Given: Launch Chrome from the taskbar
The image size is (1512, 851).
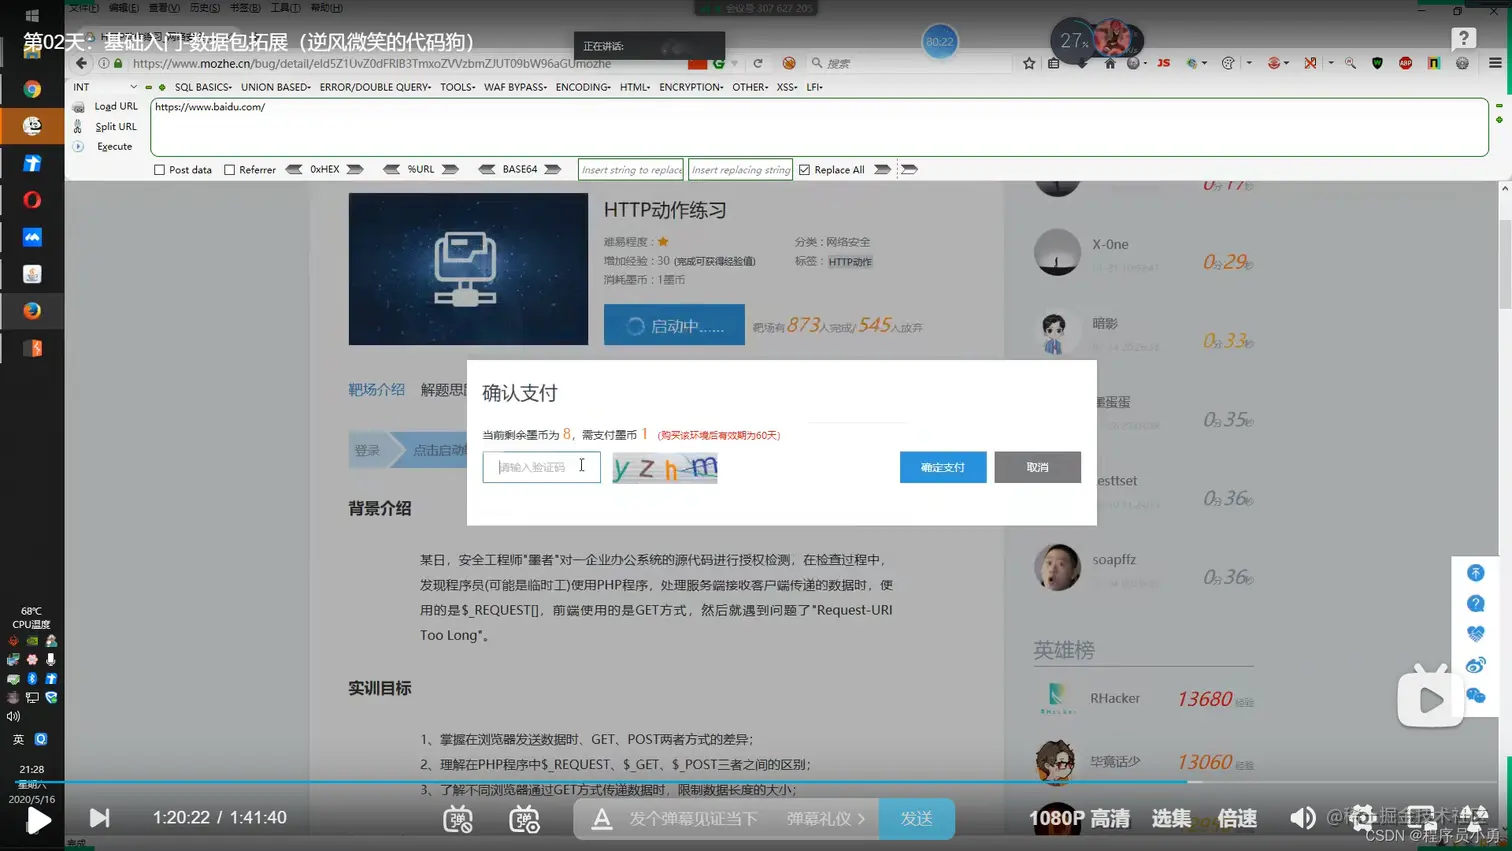Looking at the screenshot, I should 32,89.
